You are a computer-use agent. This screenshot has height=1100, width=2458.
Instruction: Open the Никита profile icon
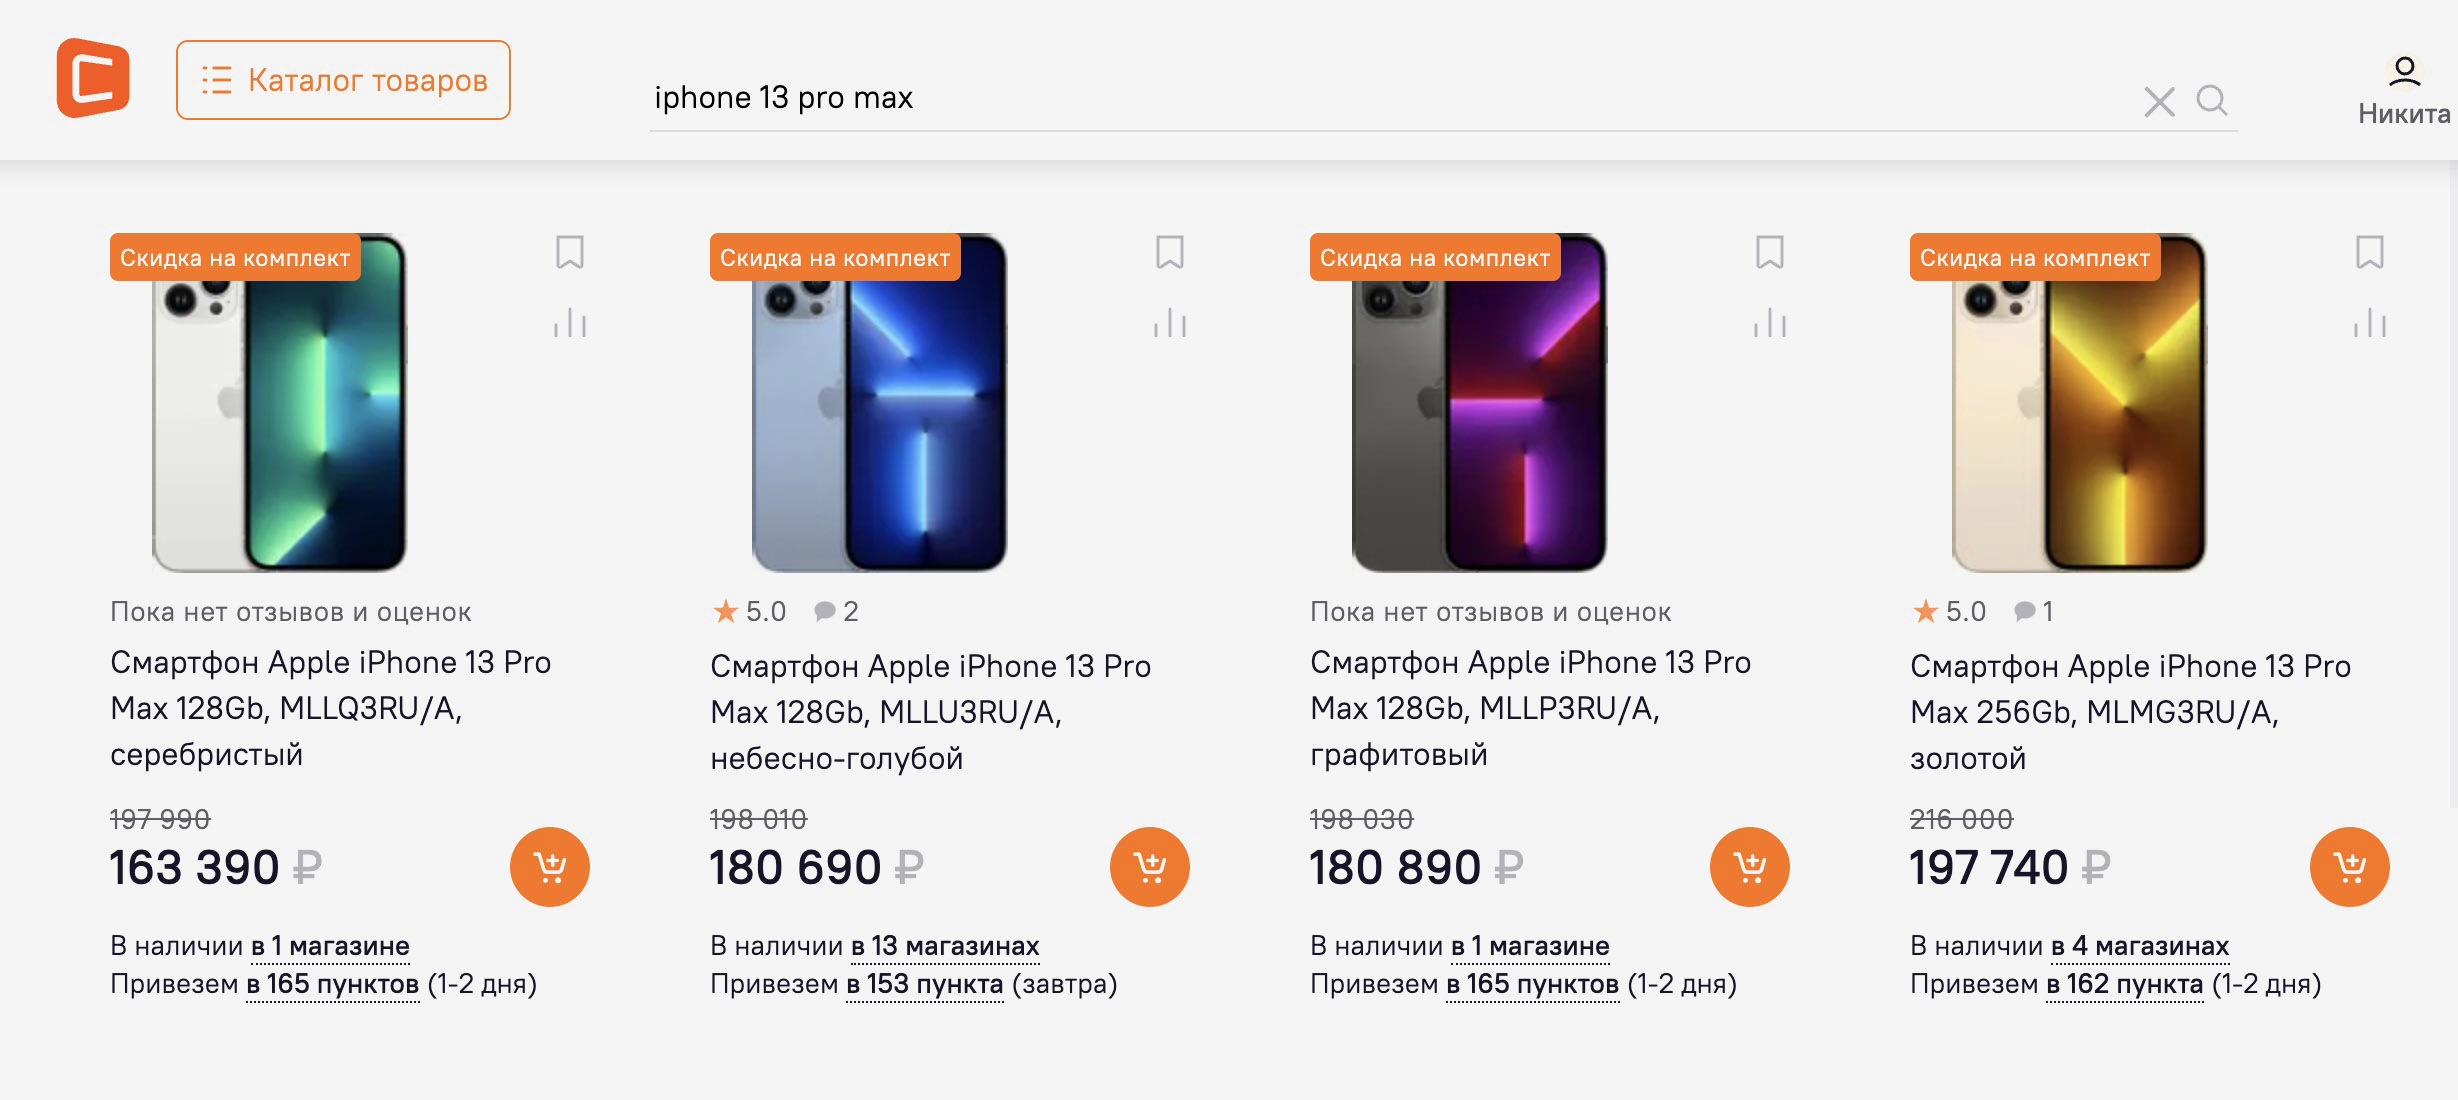click(x=2404, y=72)
